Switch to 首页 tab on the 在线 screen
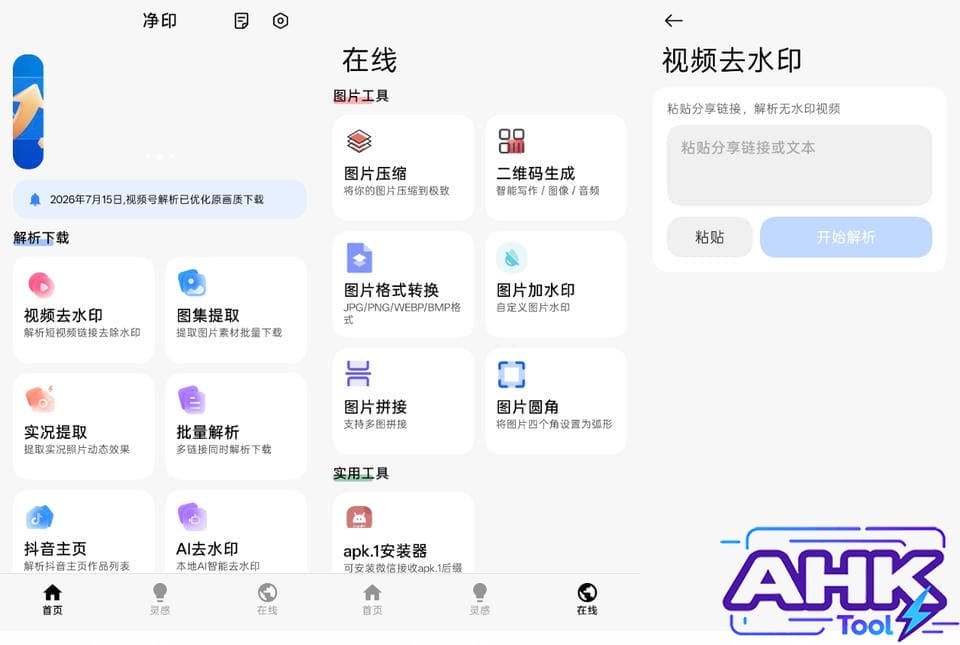 [x=372, y=599]
